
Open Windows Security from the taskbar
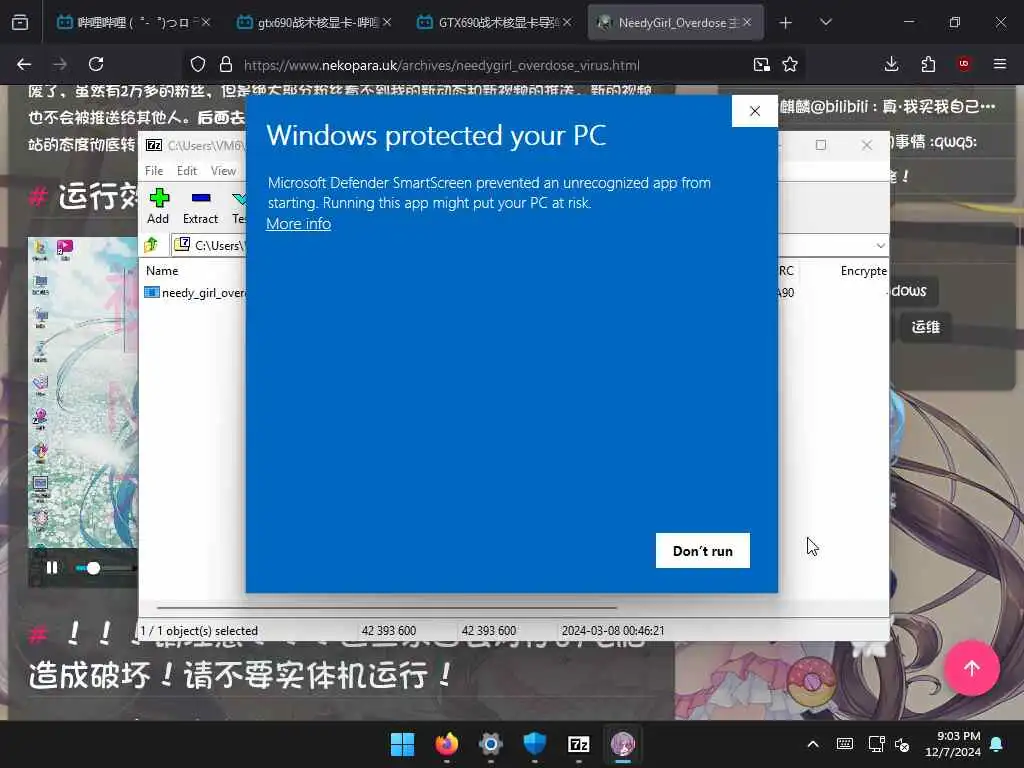pos(535,744)
